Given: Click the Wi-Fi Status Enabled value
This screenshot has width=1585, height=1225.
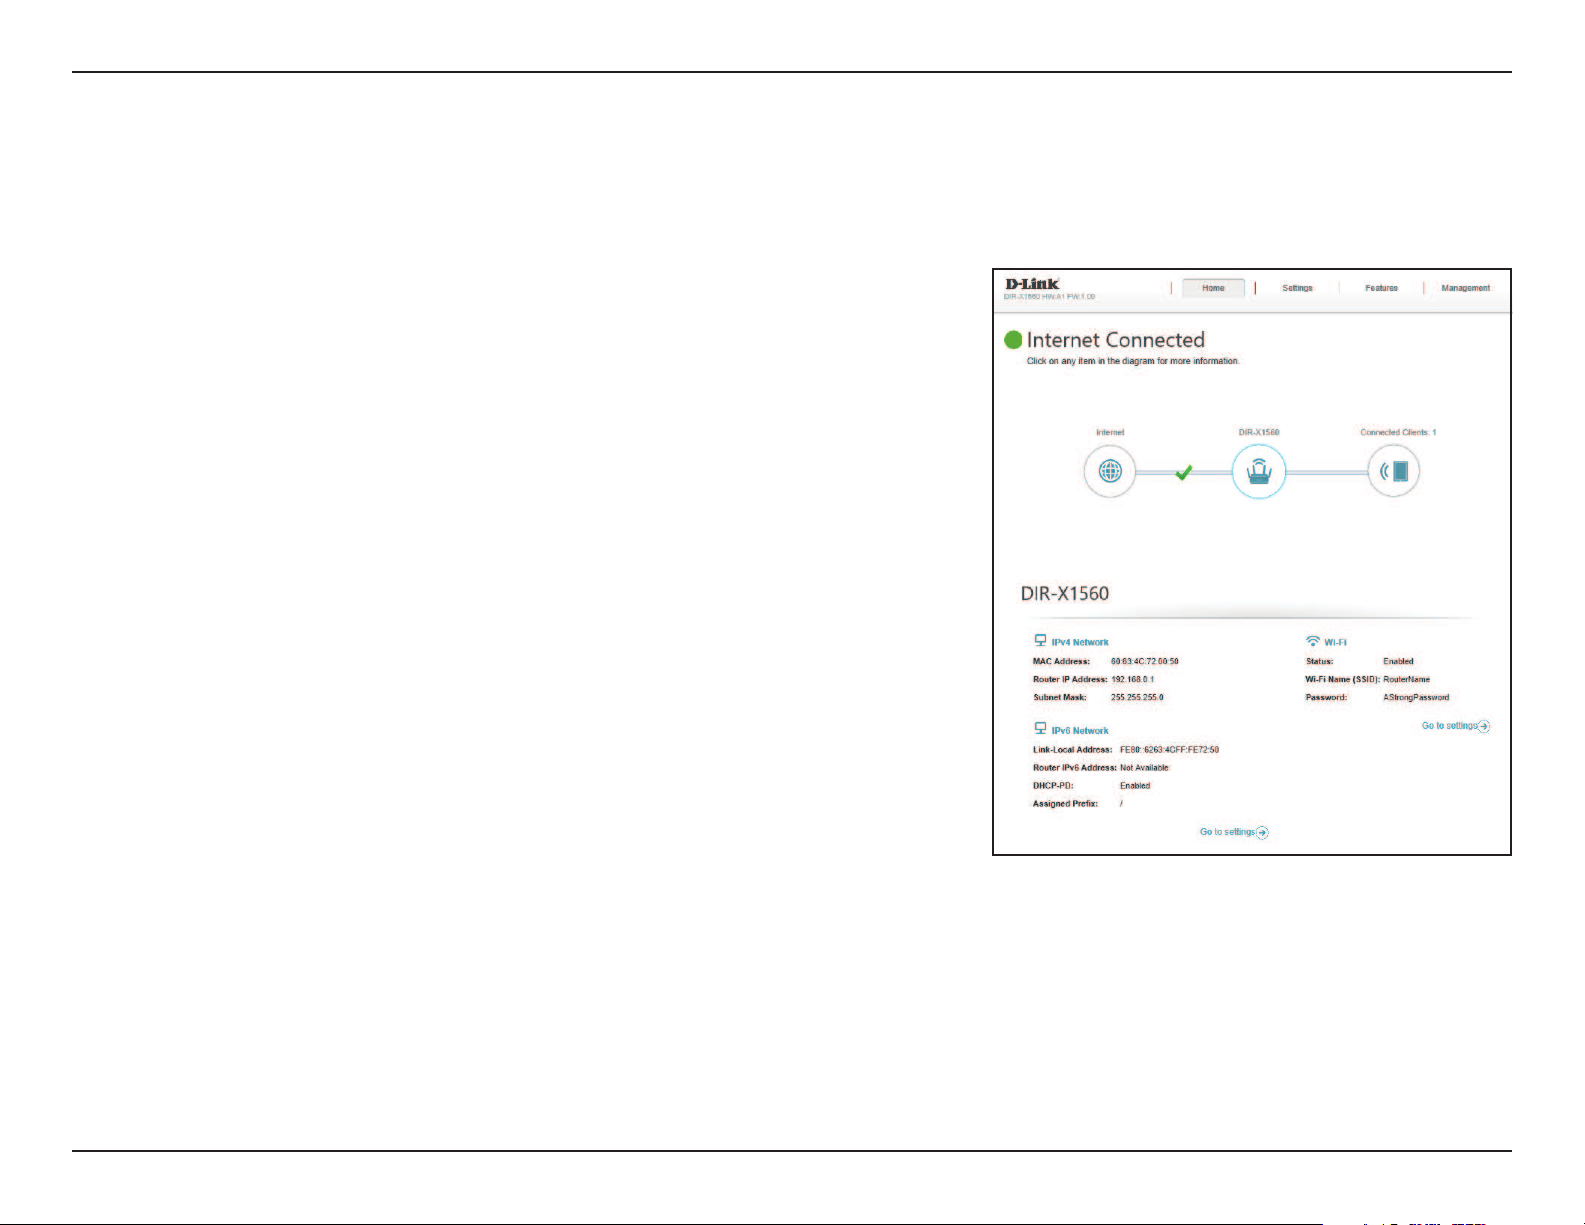Looking at the screenshot, I should [x=1398, y=661].
